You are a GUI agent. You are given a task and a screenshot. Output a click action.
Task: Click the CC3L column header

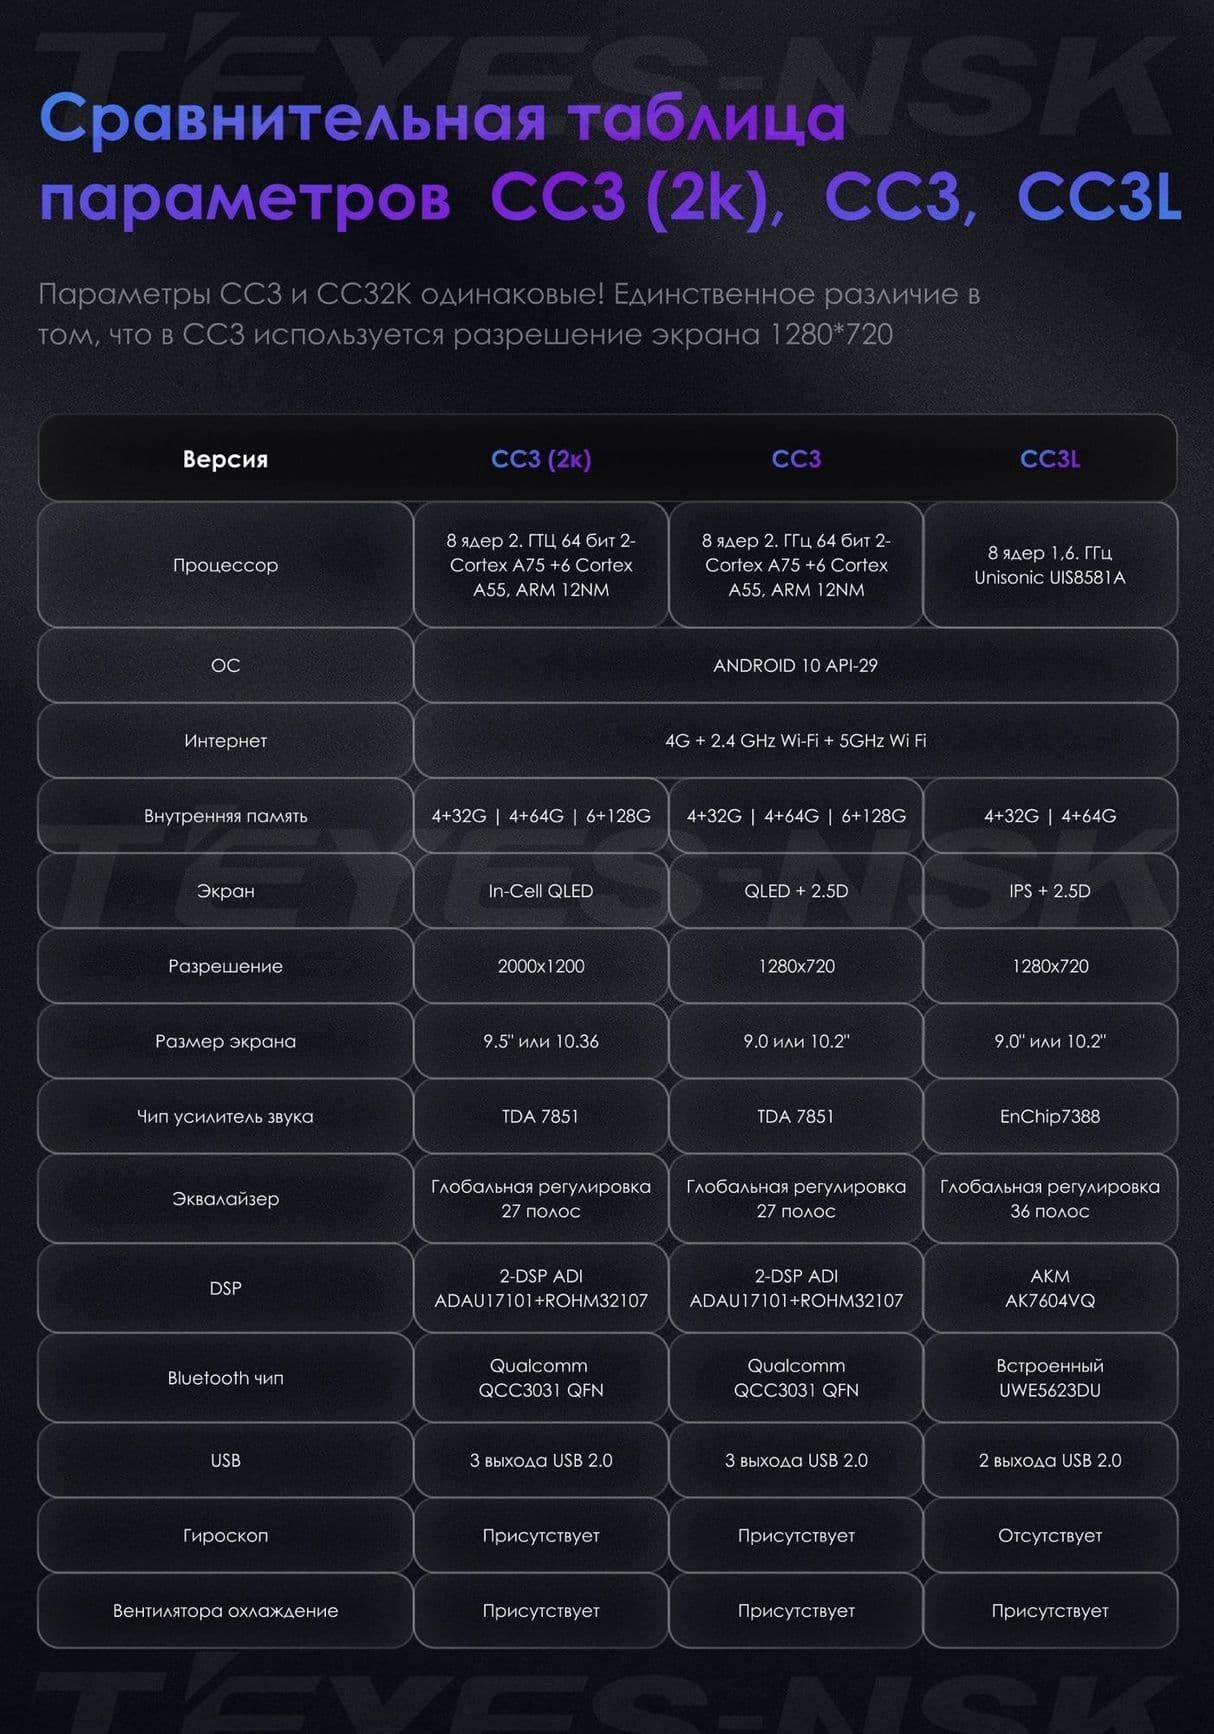(1050, 459)
